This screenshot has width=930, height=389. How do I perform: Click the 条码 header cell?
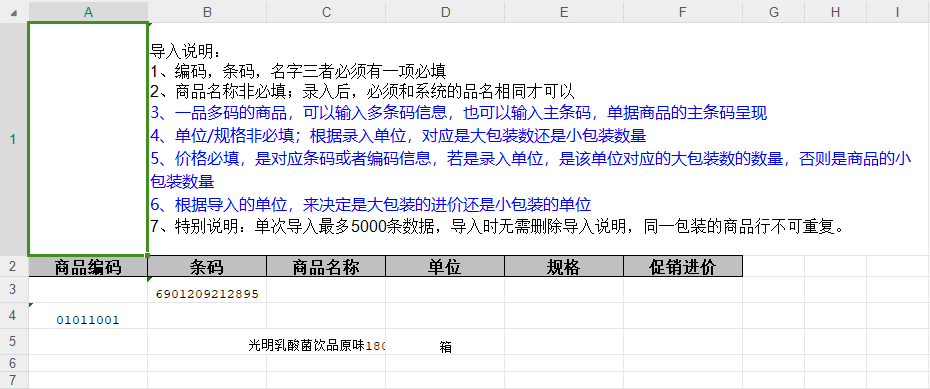click(207, 267)
